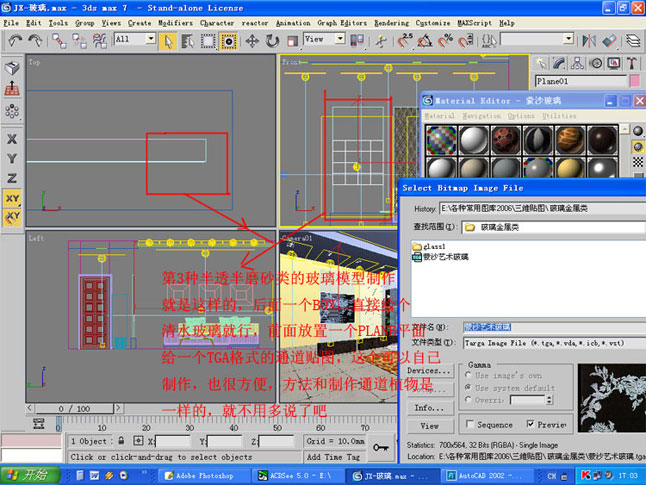Viewport: 646px width, 485px height.
Task: Click the Redo arrow in main toolbar
Action: tap(35, 41)
